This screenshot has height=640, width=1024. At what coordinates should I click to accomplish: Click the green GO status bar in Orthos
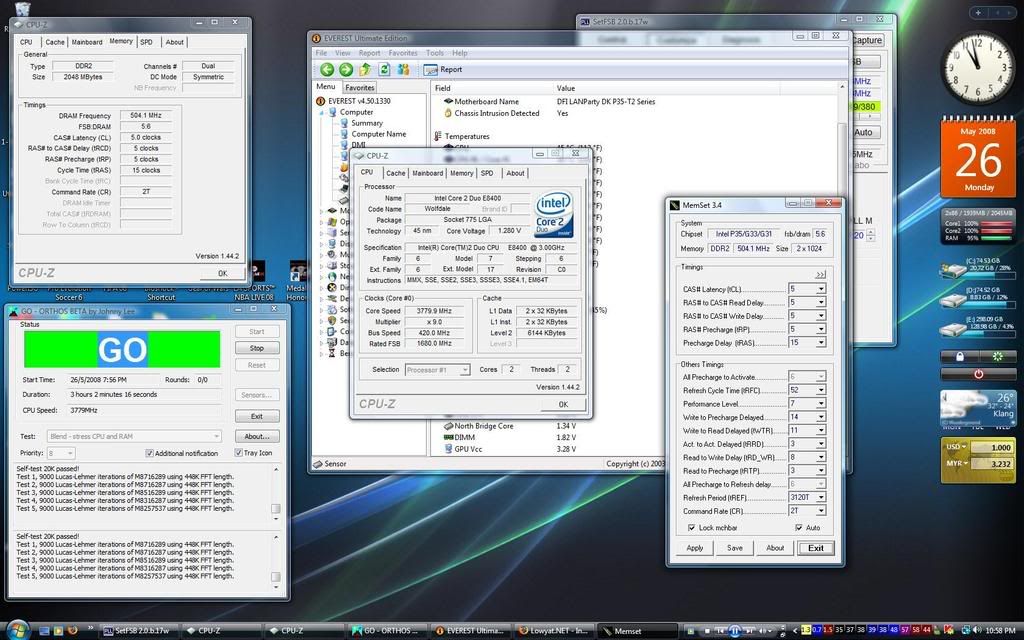[122, 350]
